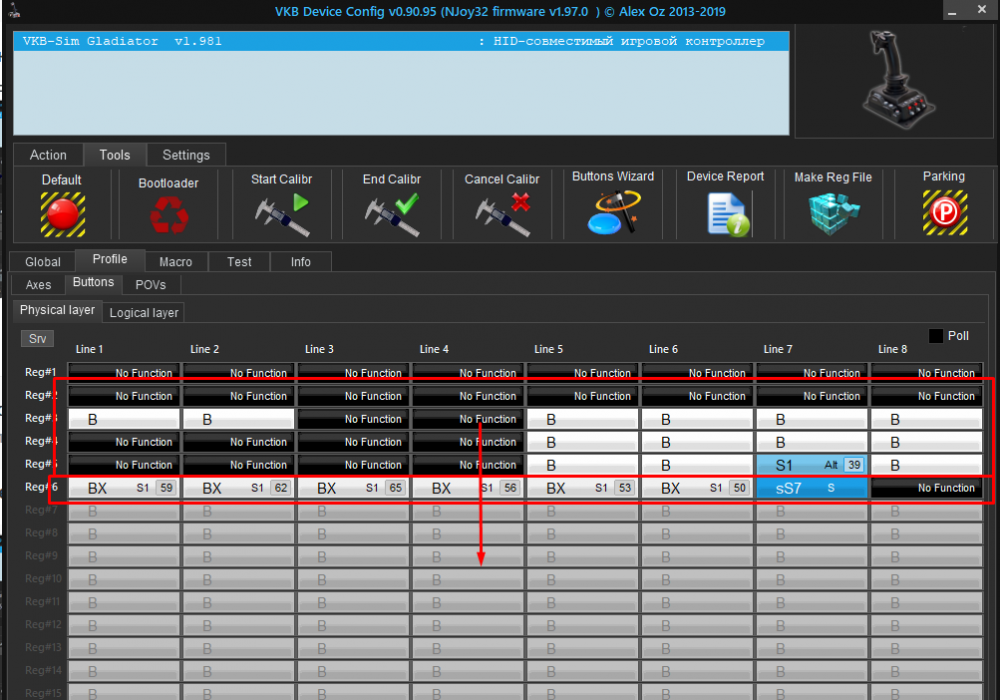
Task: Click the disabled Reg#12 Line 8 B cell
Action: pyautogui.click(x=927, y=626)
